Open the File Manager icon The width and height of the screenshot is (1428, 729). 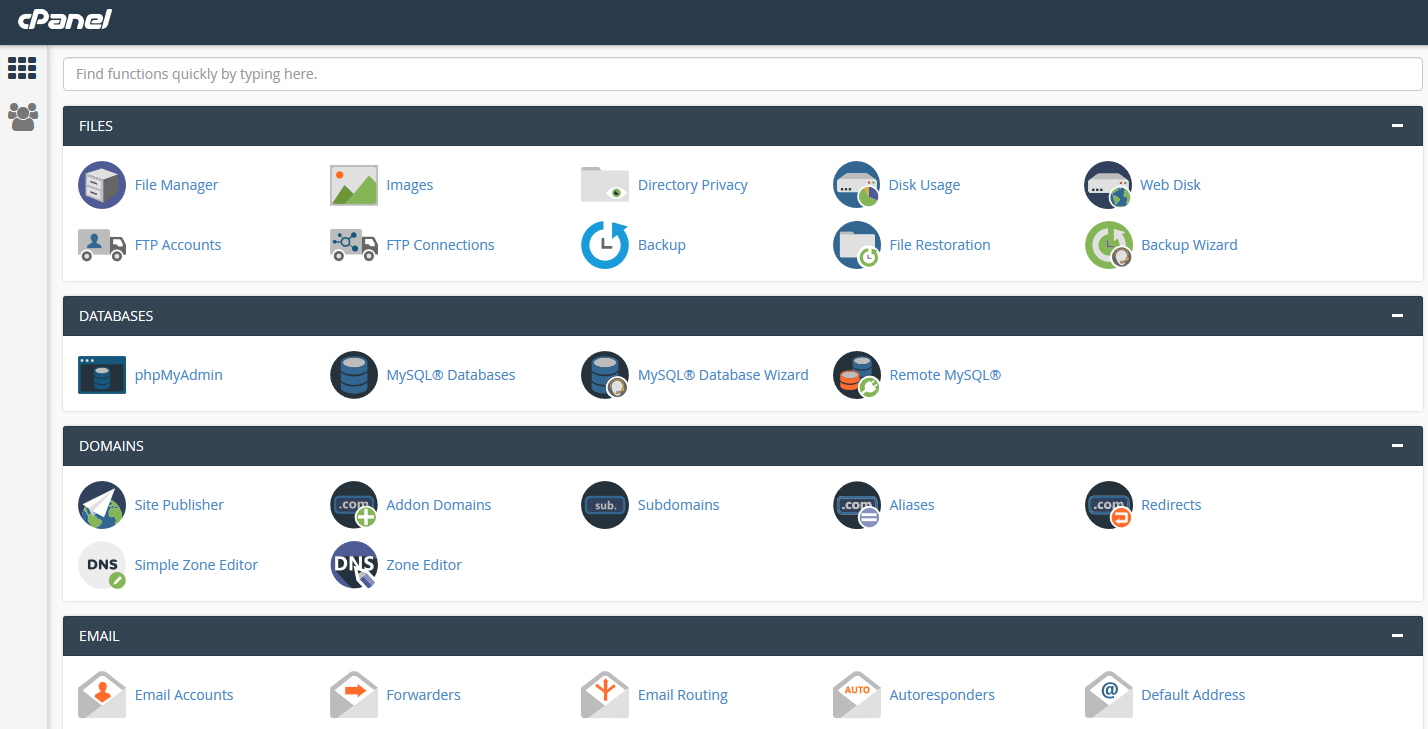pos(102,185)
